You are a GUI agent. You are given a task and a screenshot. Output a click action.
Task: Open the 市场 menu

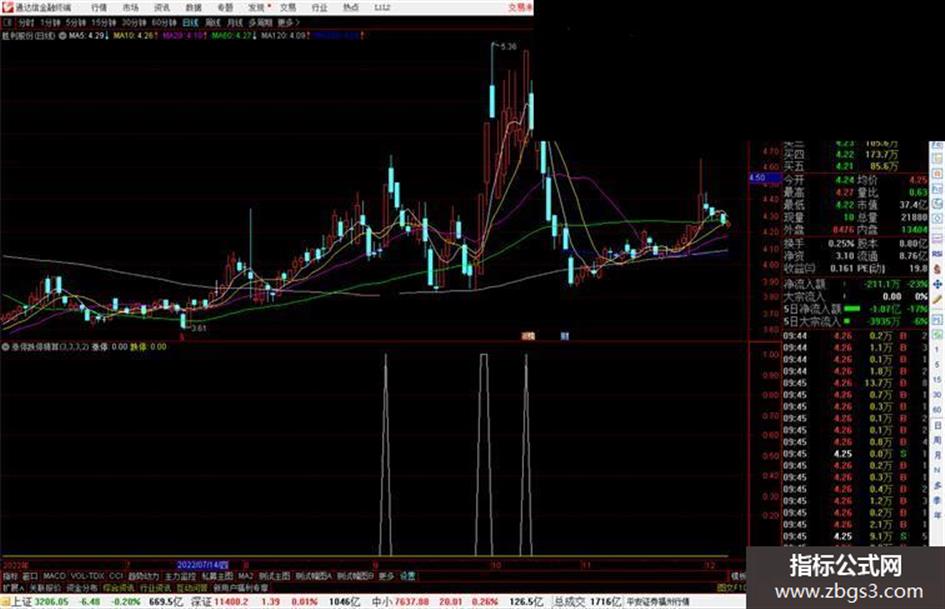pos(130,7)
